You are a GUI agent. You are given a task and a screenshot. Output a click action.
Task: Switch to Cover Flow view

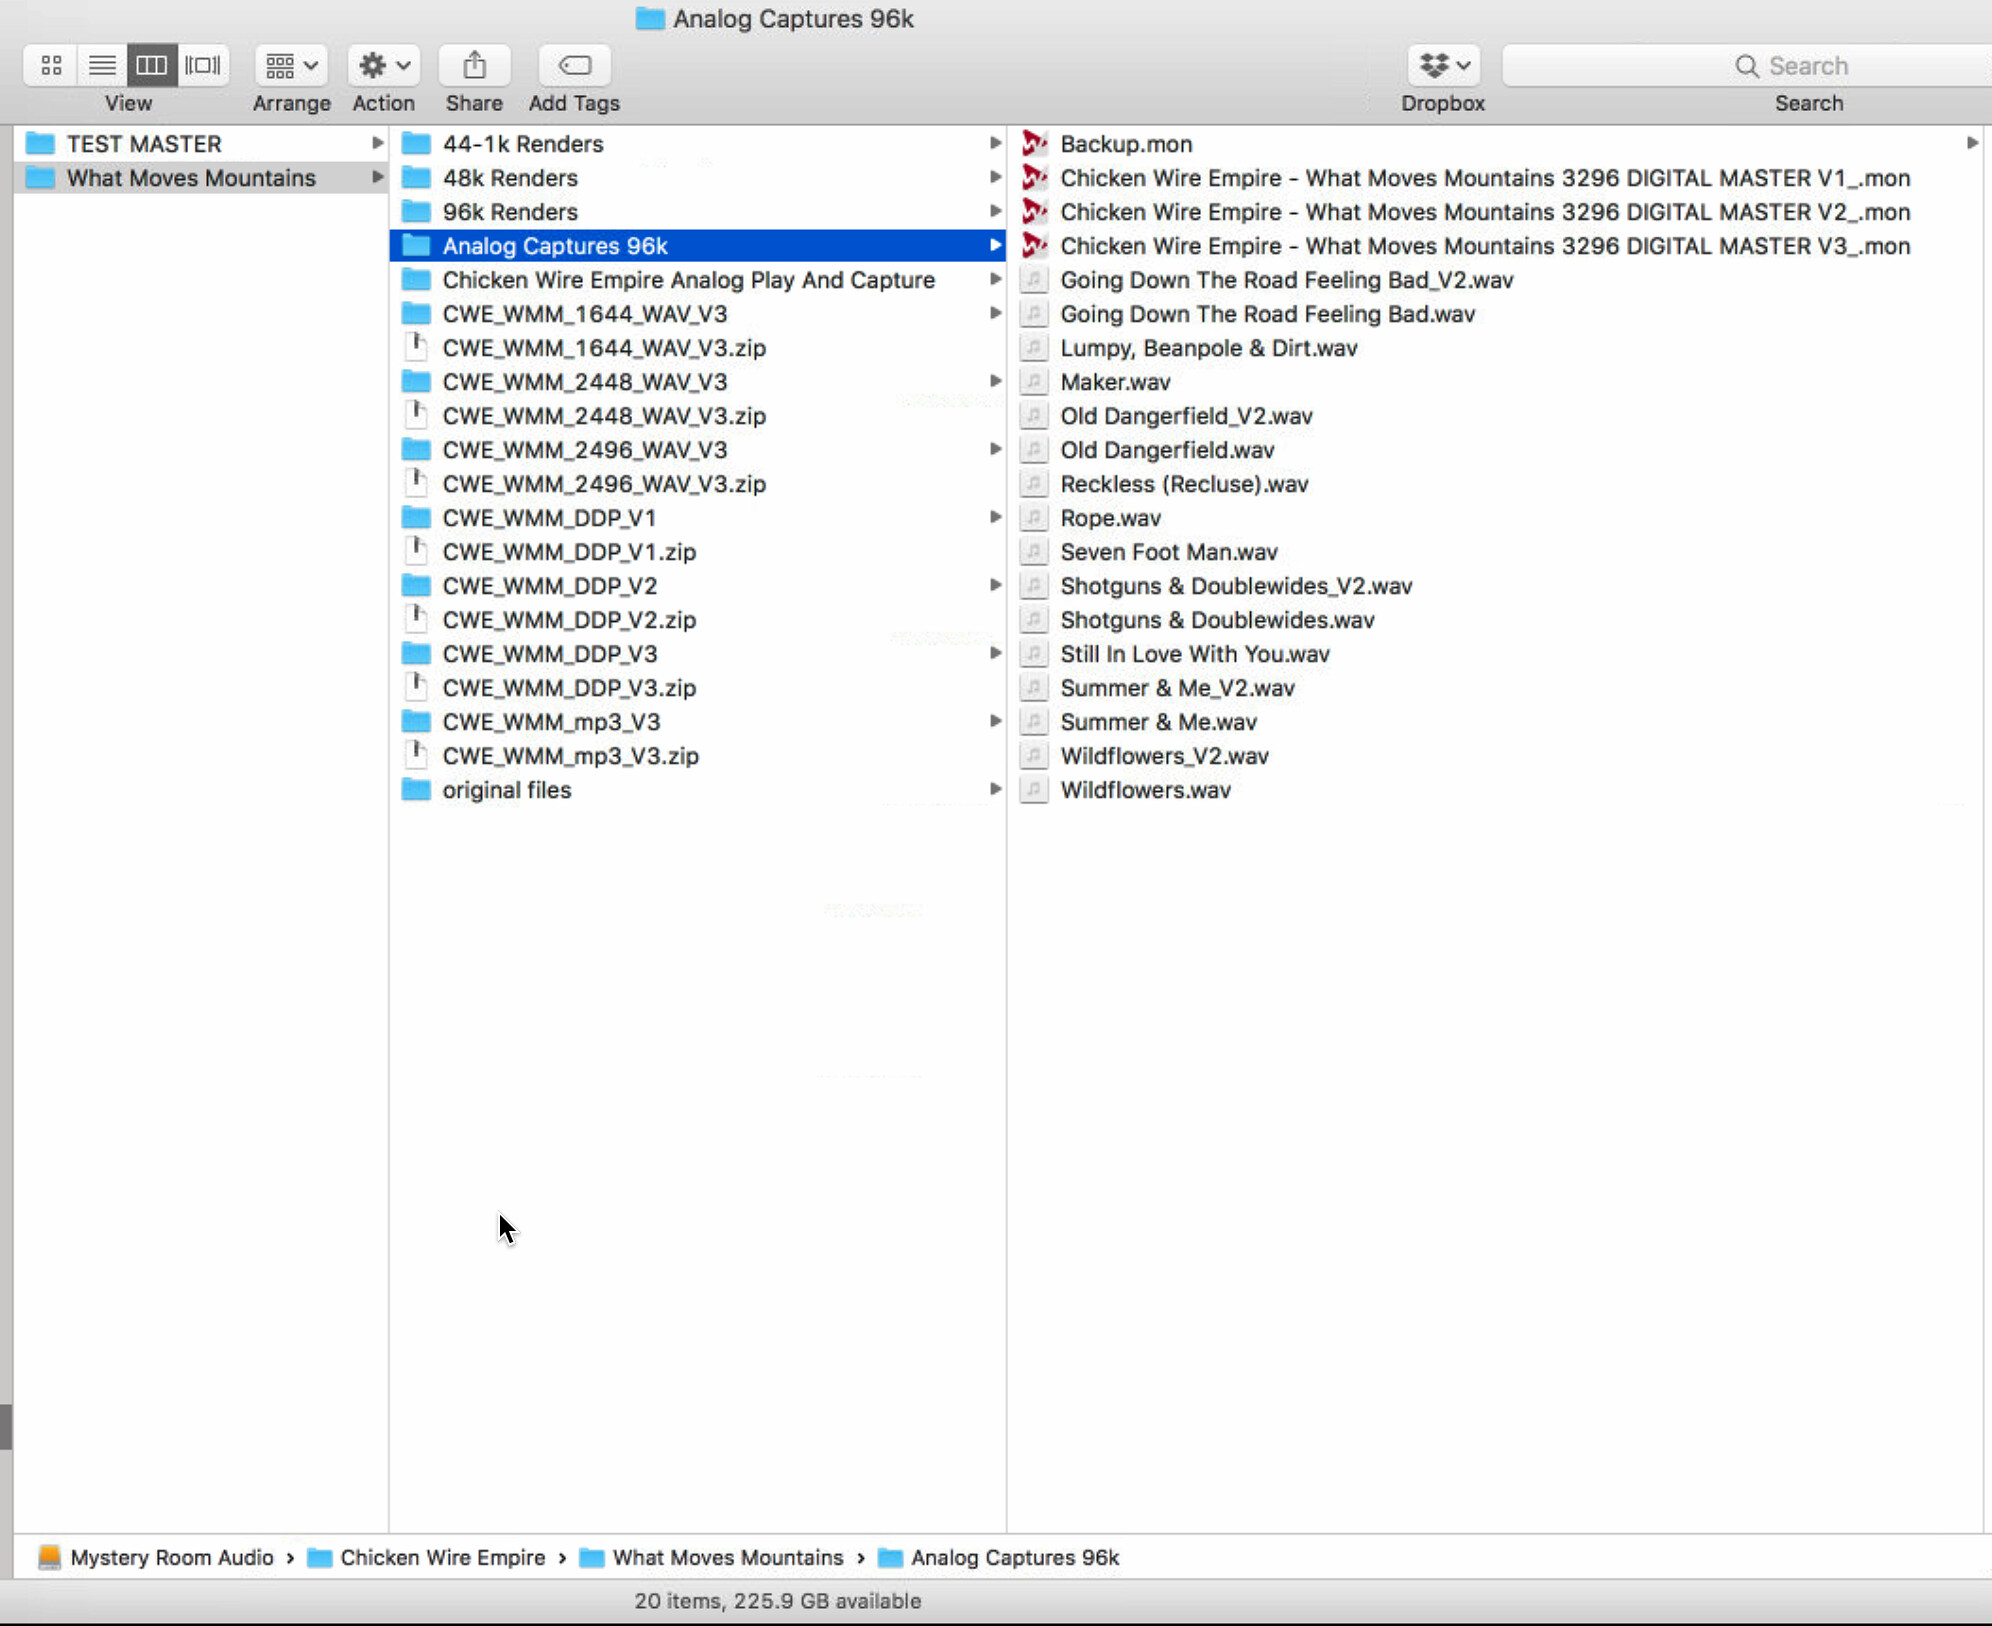click(x=203, y=66)
